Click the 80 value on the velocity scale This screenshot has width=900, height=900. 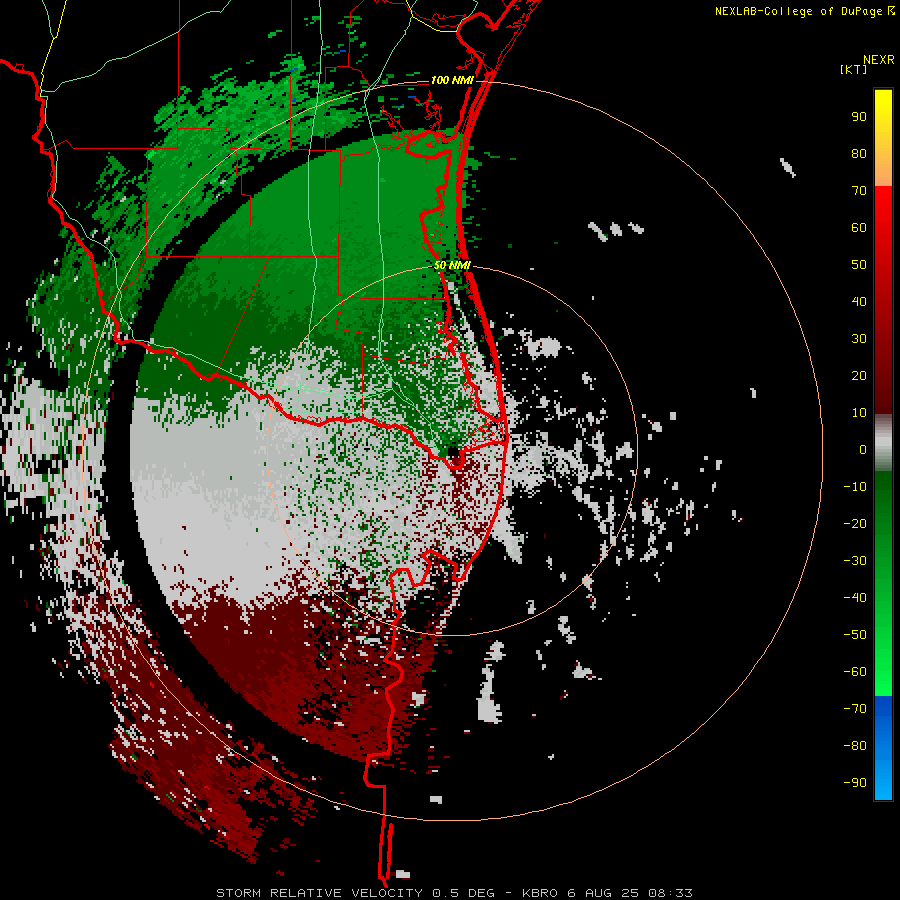click(x=859, y=153)
